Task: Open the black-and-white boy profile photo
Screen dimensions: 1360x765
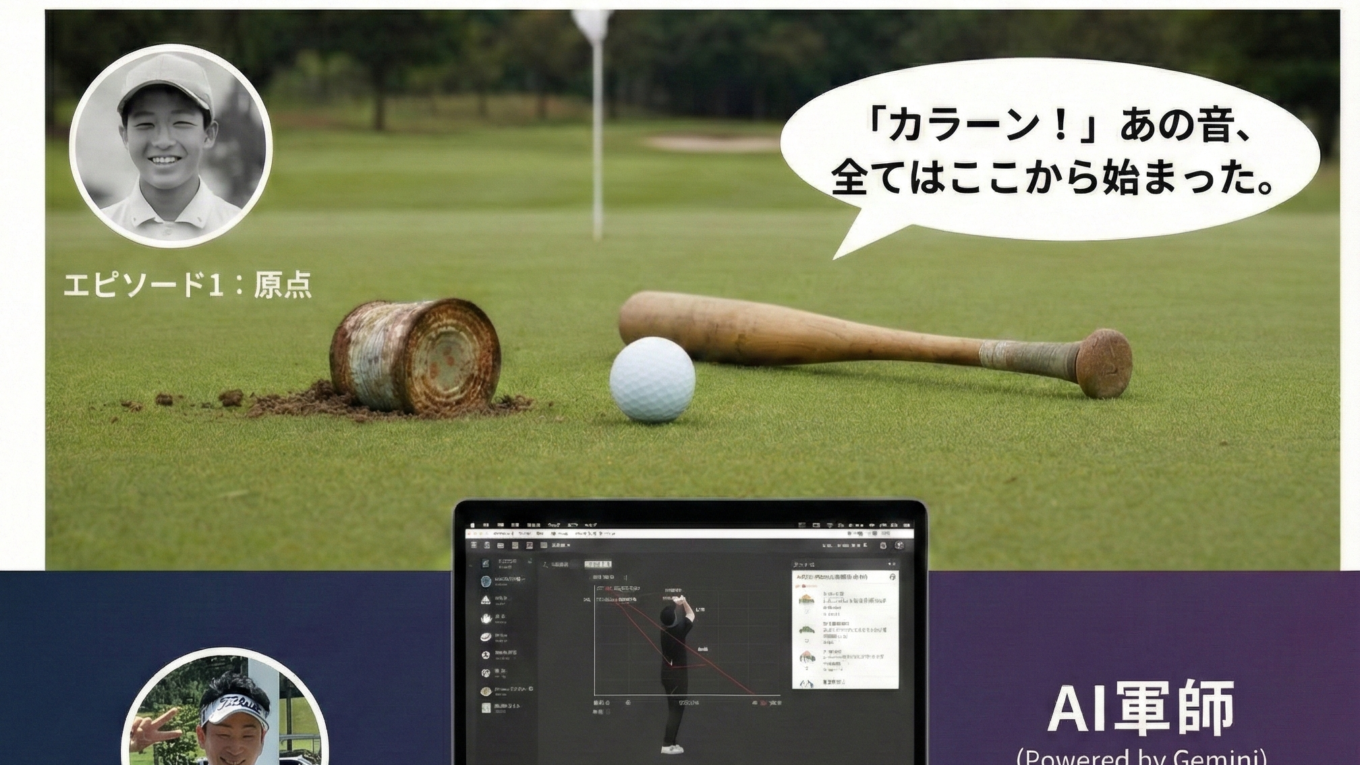Action: coord(170,145)
